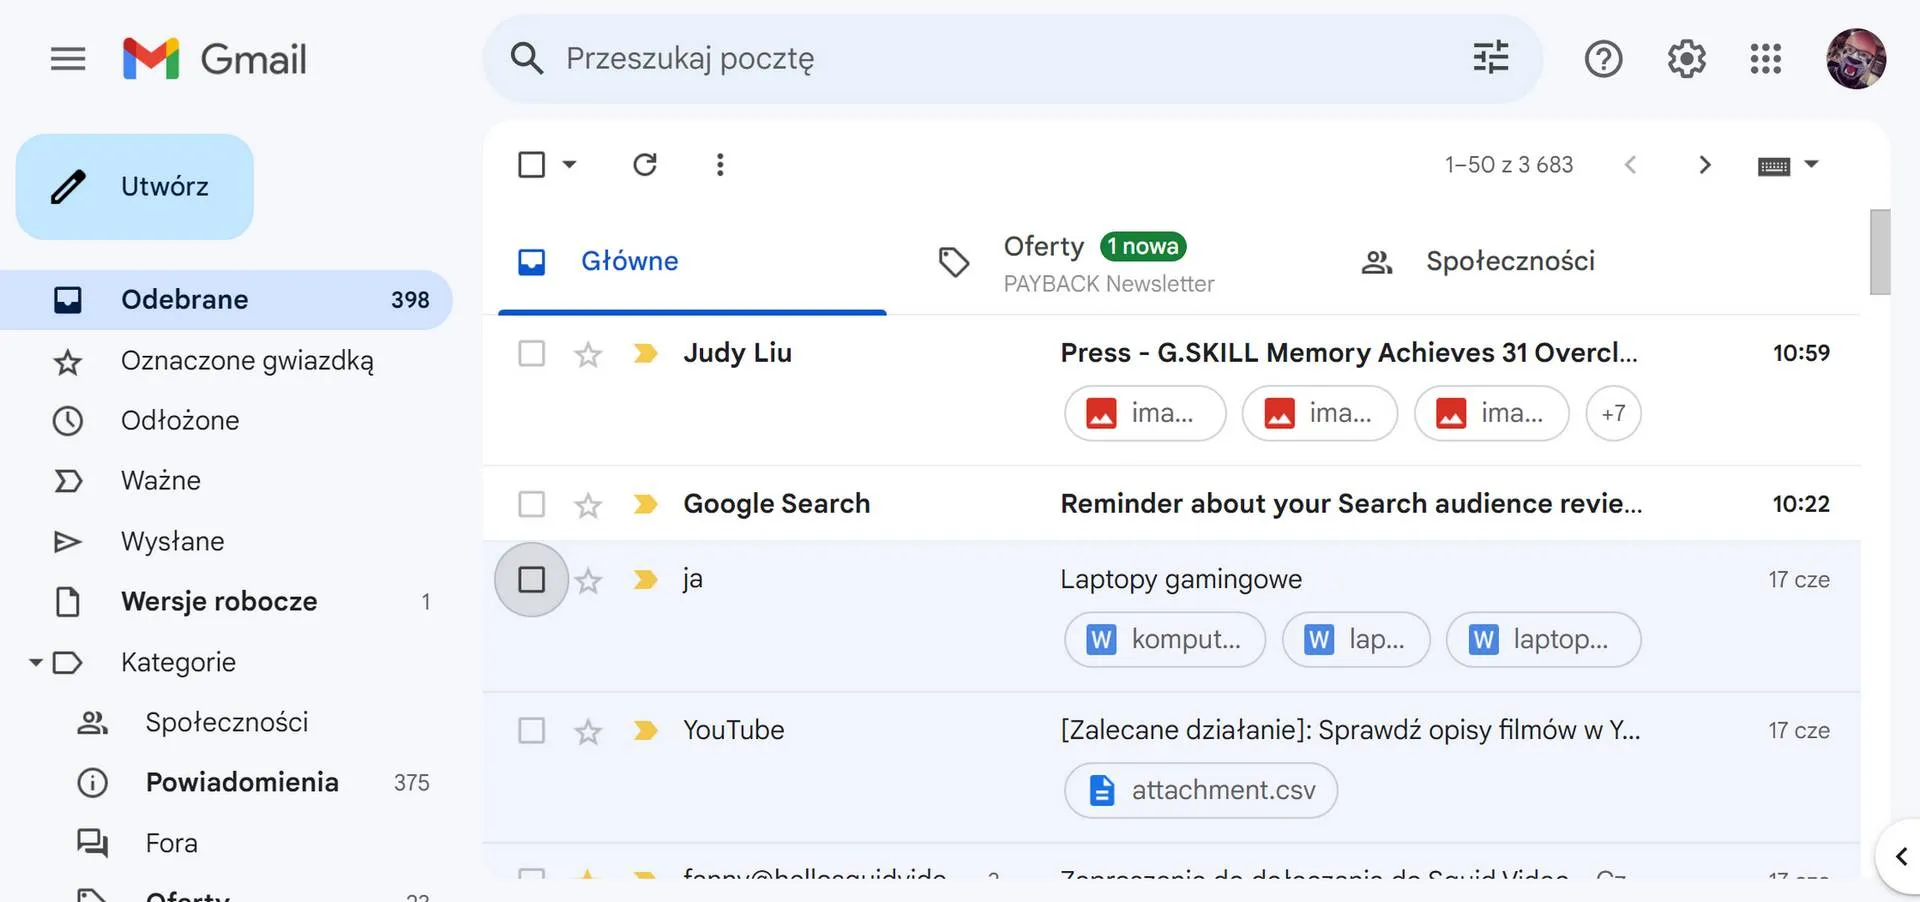
Task: Open the main menu hamburger icon
Action: click(x=68, y=59)
